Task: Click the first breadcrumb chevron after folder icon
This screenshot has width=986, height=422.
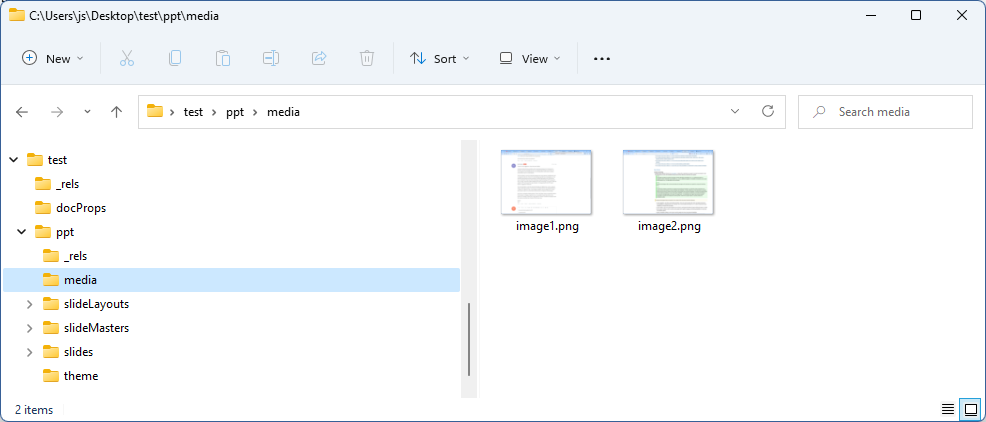Action: point(172,112)
